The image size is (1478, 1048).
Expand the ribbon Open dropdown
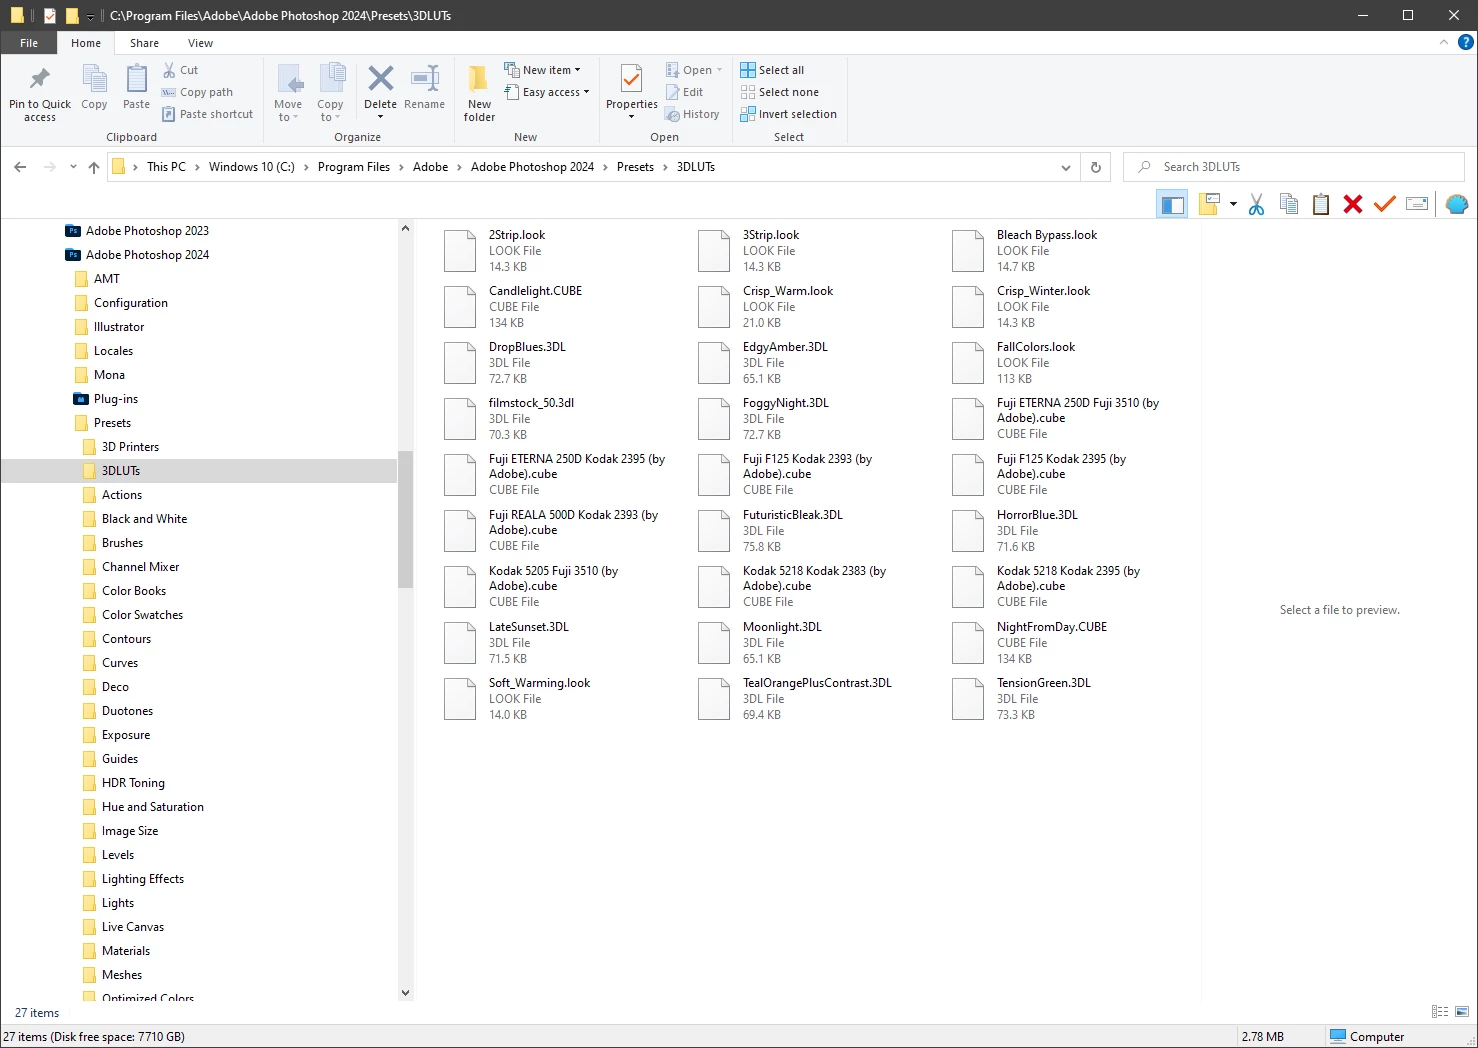[694, 70]
